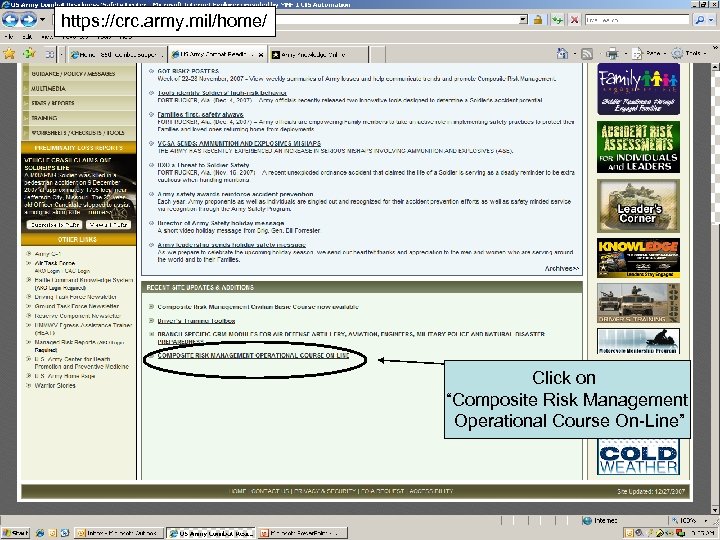This screenshot has height=540, width=720.
Task: Open the U.S. Army Home Page link
Action: click(65, 376)
